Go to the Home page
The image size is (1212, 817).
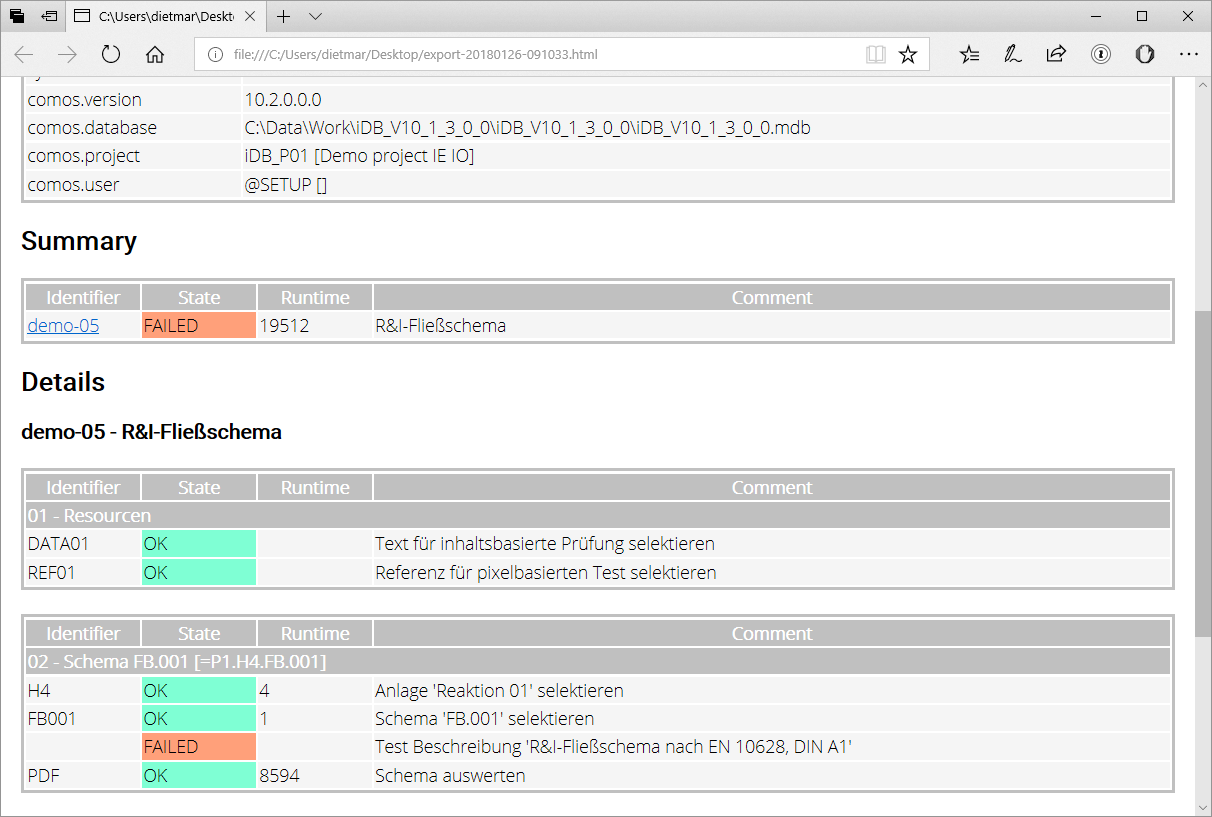[155, 55]
